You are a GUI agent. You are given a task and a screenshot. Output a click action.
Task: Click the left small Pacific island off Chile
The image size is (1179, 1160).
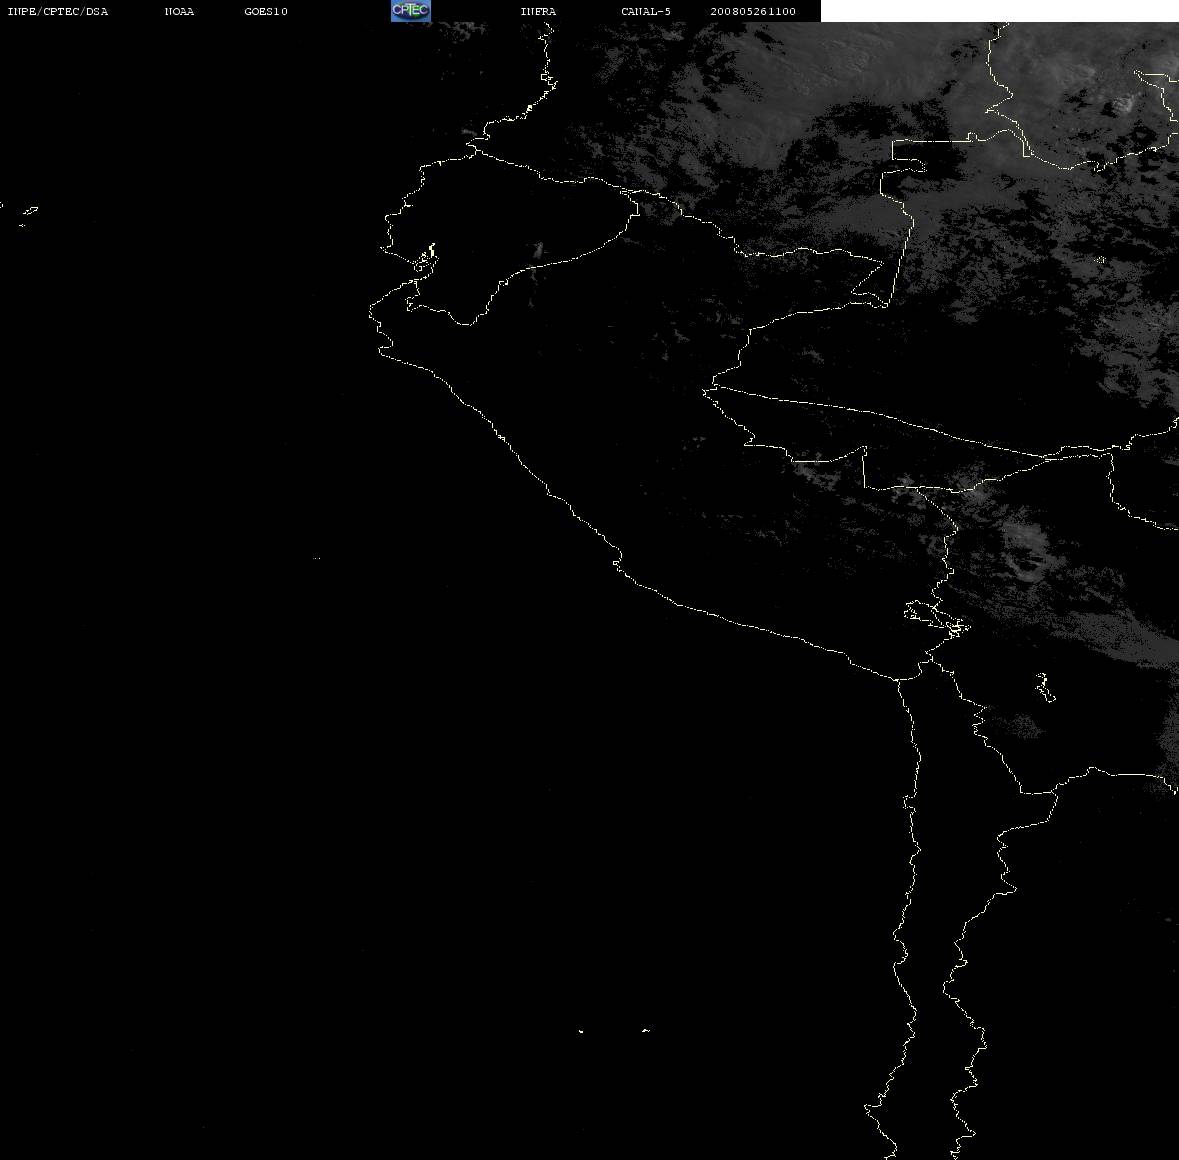580,1031
